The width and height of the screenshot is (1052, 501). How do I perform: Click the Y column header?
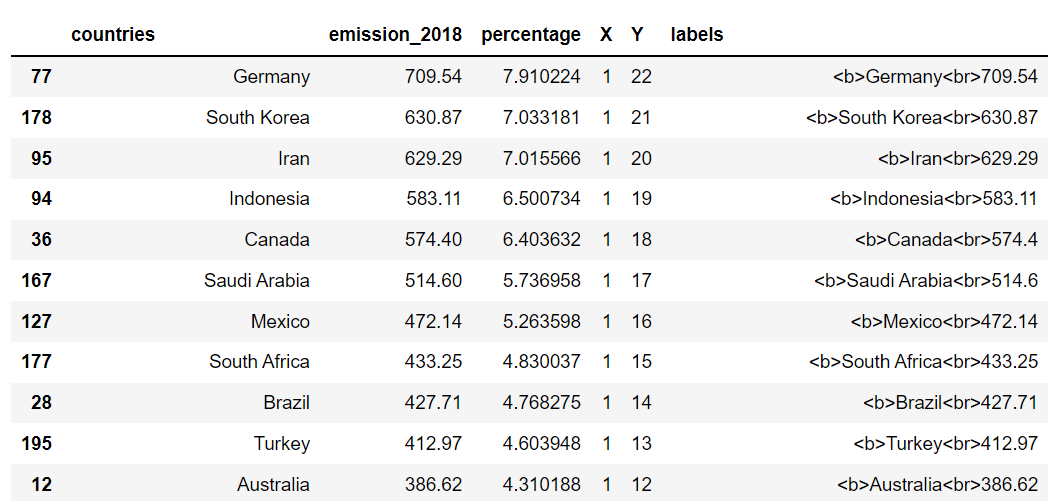pos(637,34)
